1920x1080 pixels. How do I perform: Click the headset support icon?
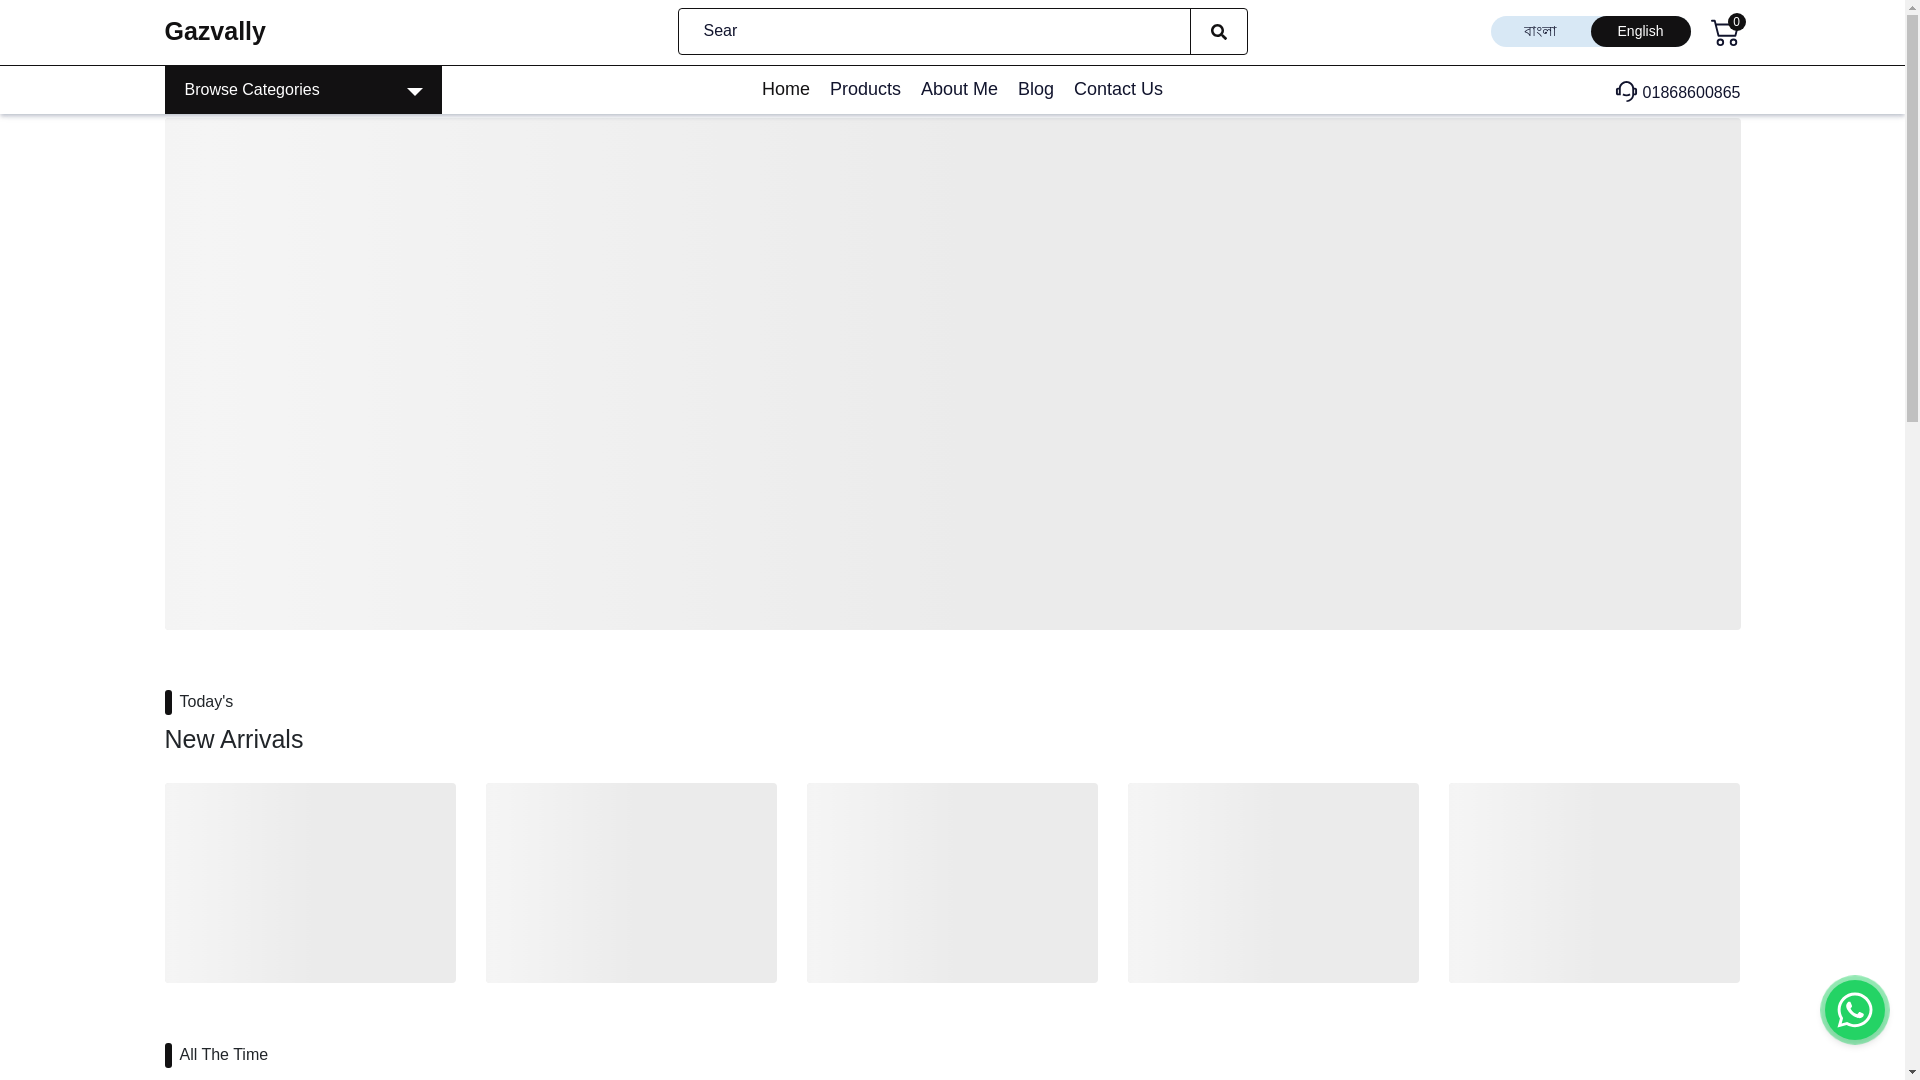pos(1626,92)
